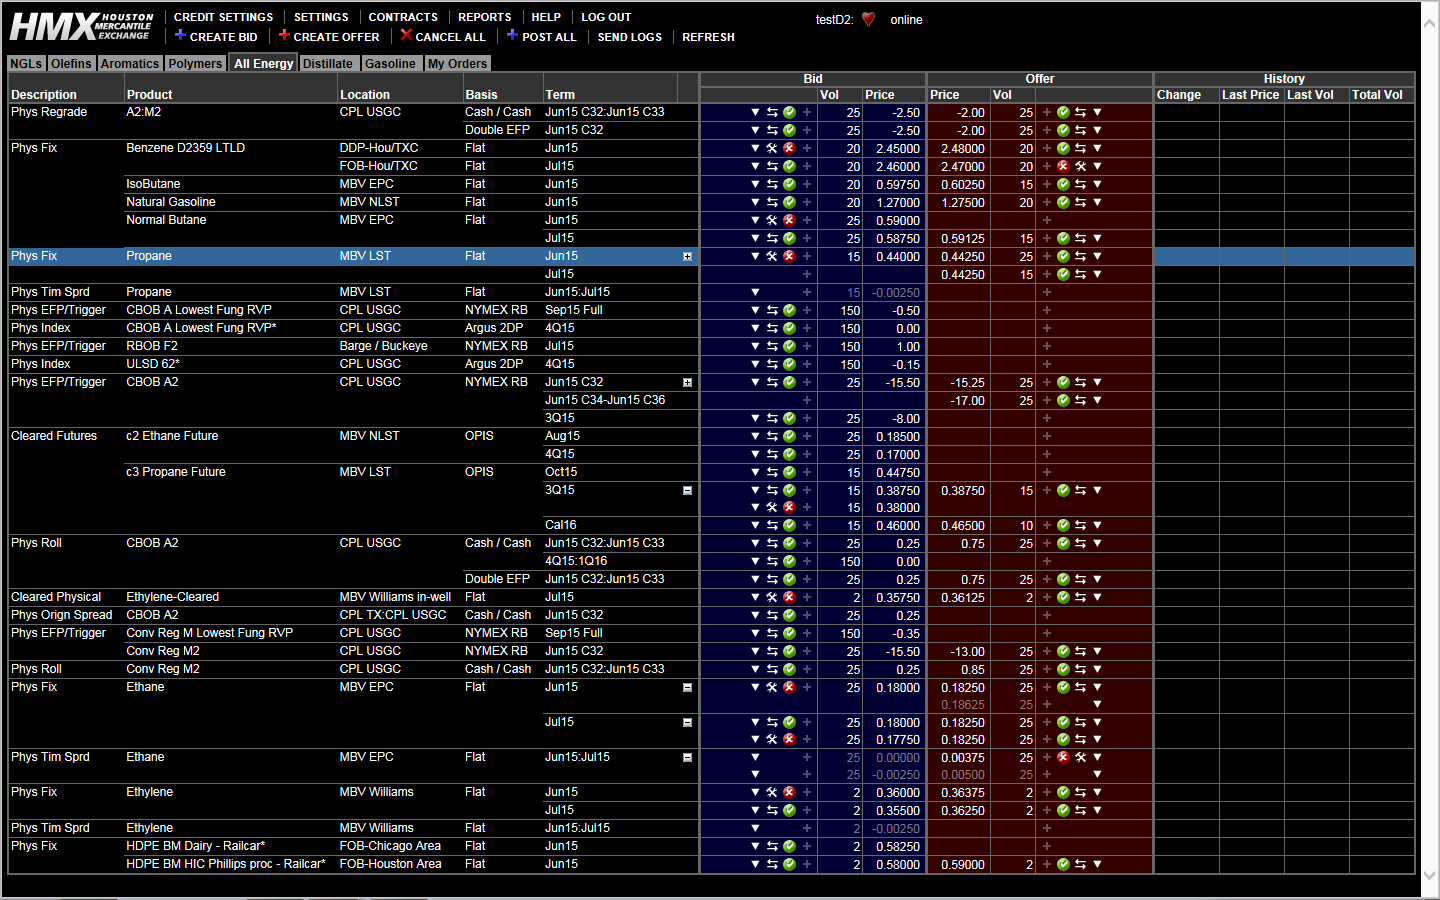Open the Aromatics tab
1440x900 pixels.
pos(130,63)
